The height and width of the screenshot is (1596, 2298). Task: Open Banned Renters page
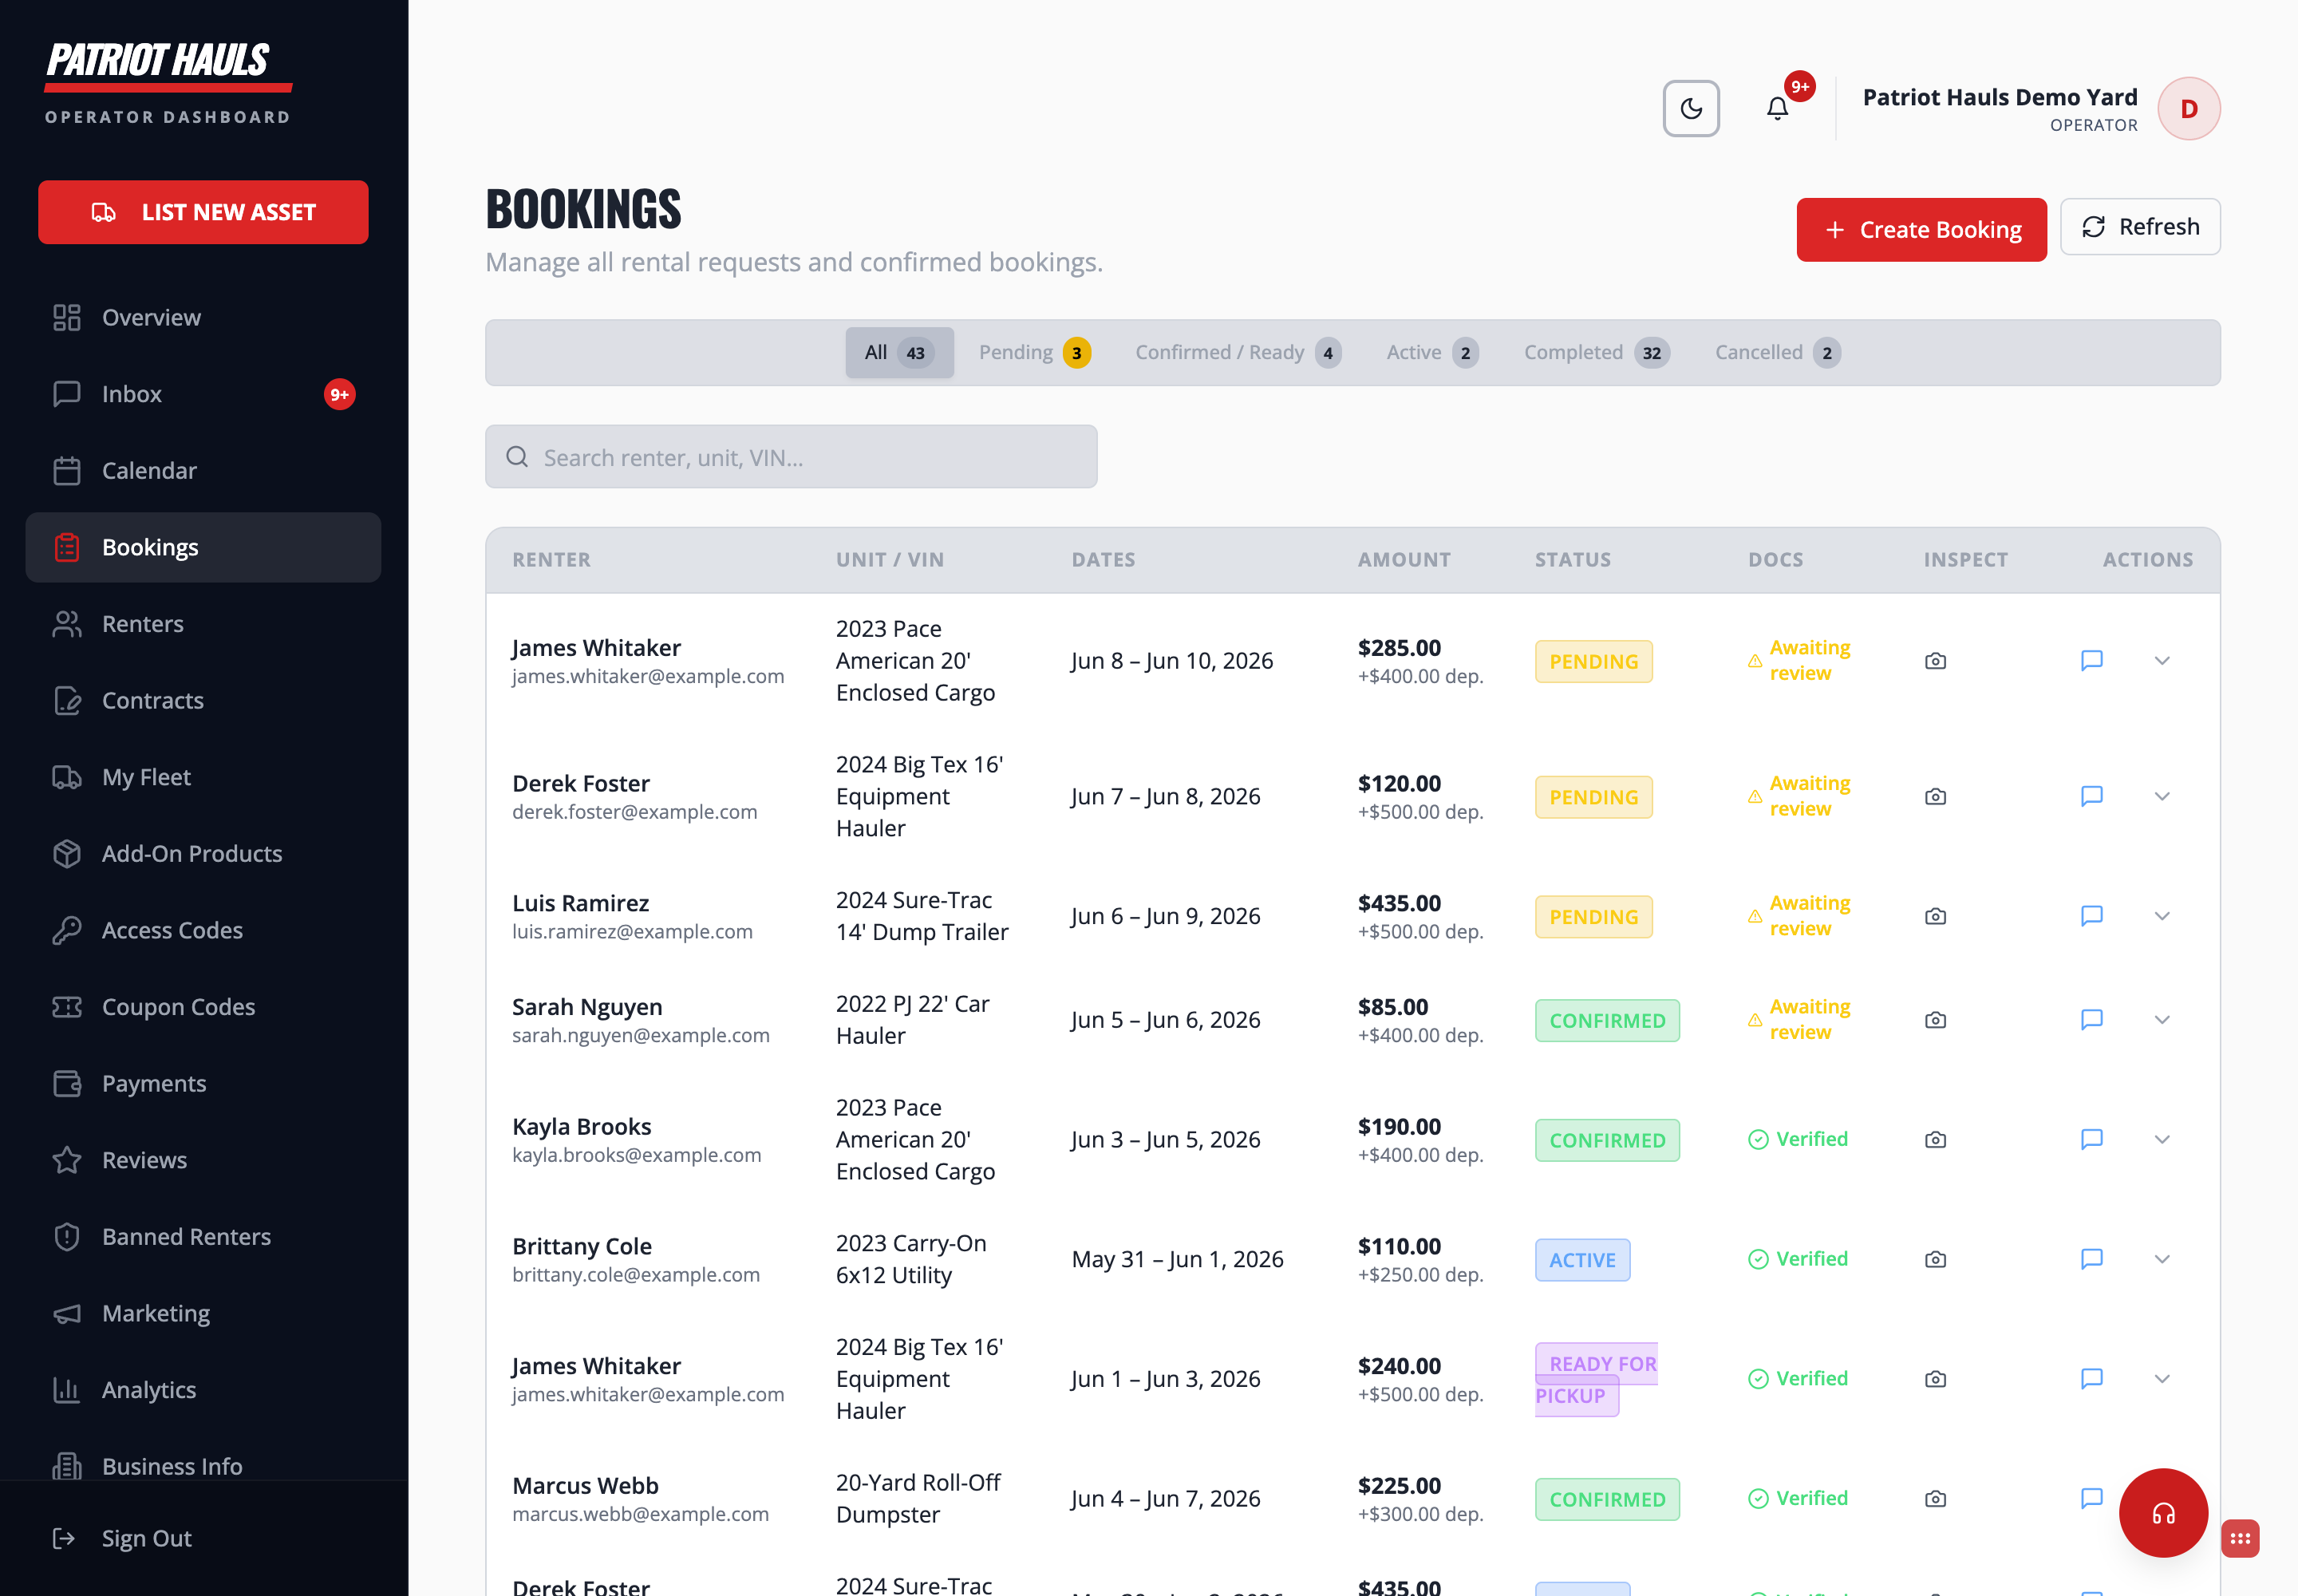pyautogui.click(x=203, y=1237)
